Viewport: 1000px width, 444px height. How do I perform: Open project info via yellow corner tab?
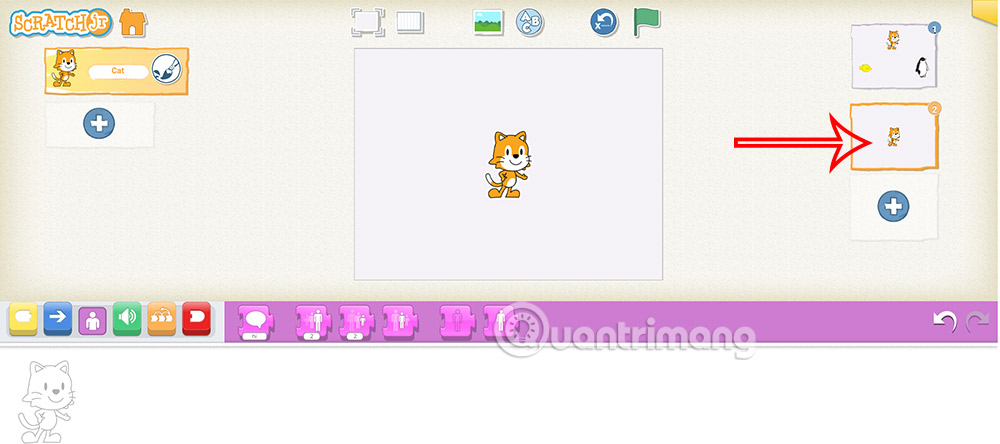coord(985,10)
